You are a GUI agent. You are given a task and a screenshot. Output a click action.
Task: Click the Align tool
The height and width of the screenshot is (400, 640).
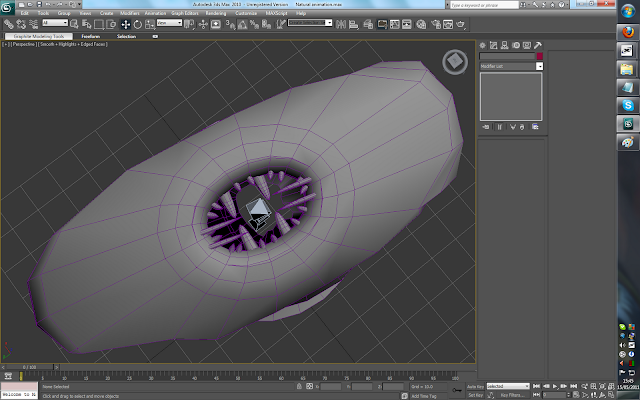(x=353, y=24)
